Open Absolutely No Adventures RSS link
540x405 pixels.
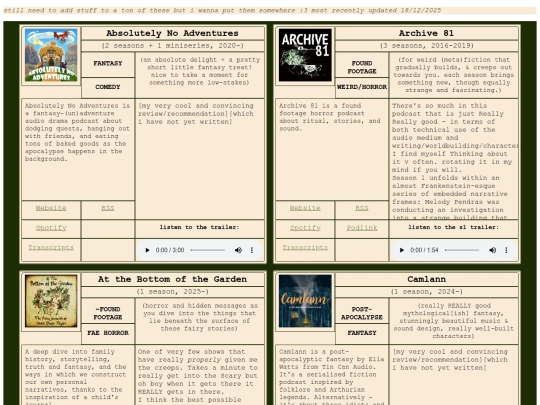pyautogui.click(x=108, y=208)
